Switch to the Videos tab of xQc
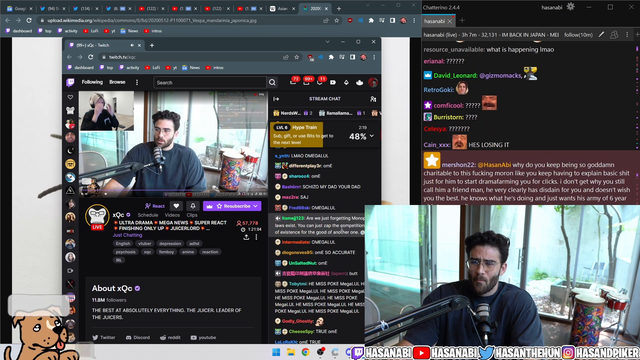Viewport: 640px width, 360px height. click(x=172, y=215)
